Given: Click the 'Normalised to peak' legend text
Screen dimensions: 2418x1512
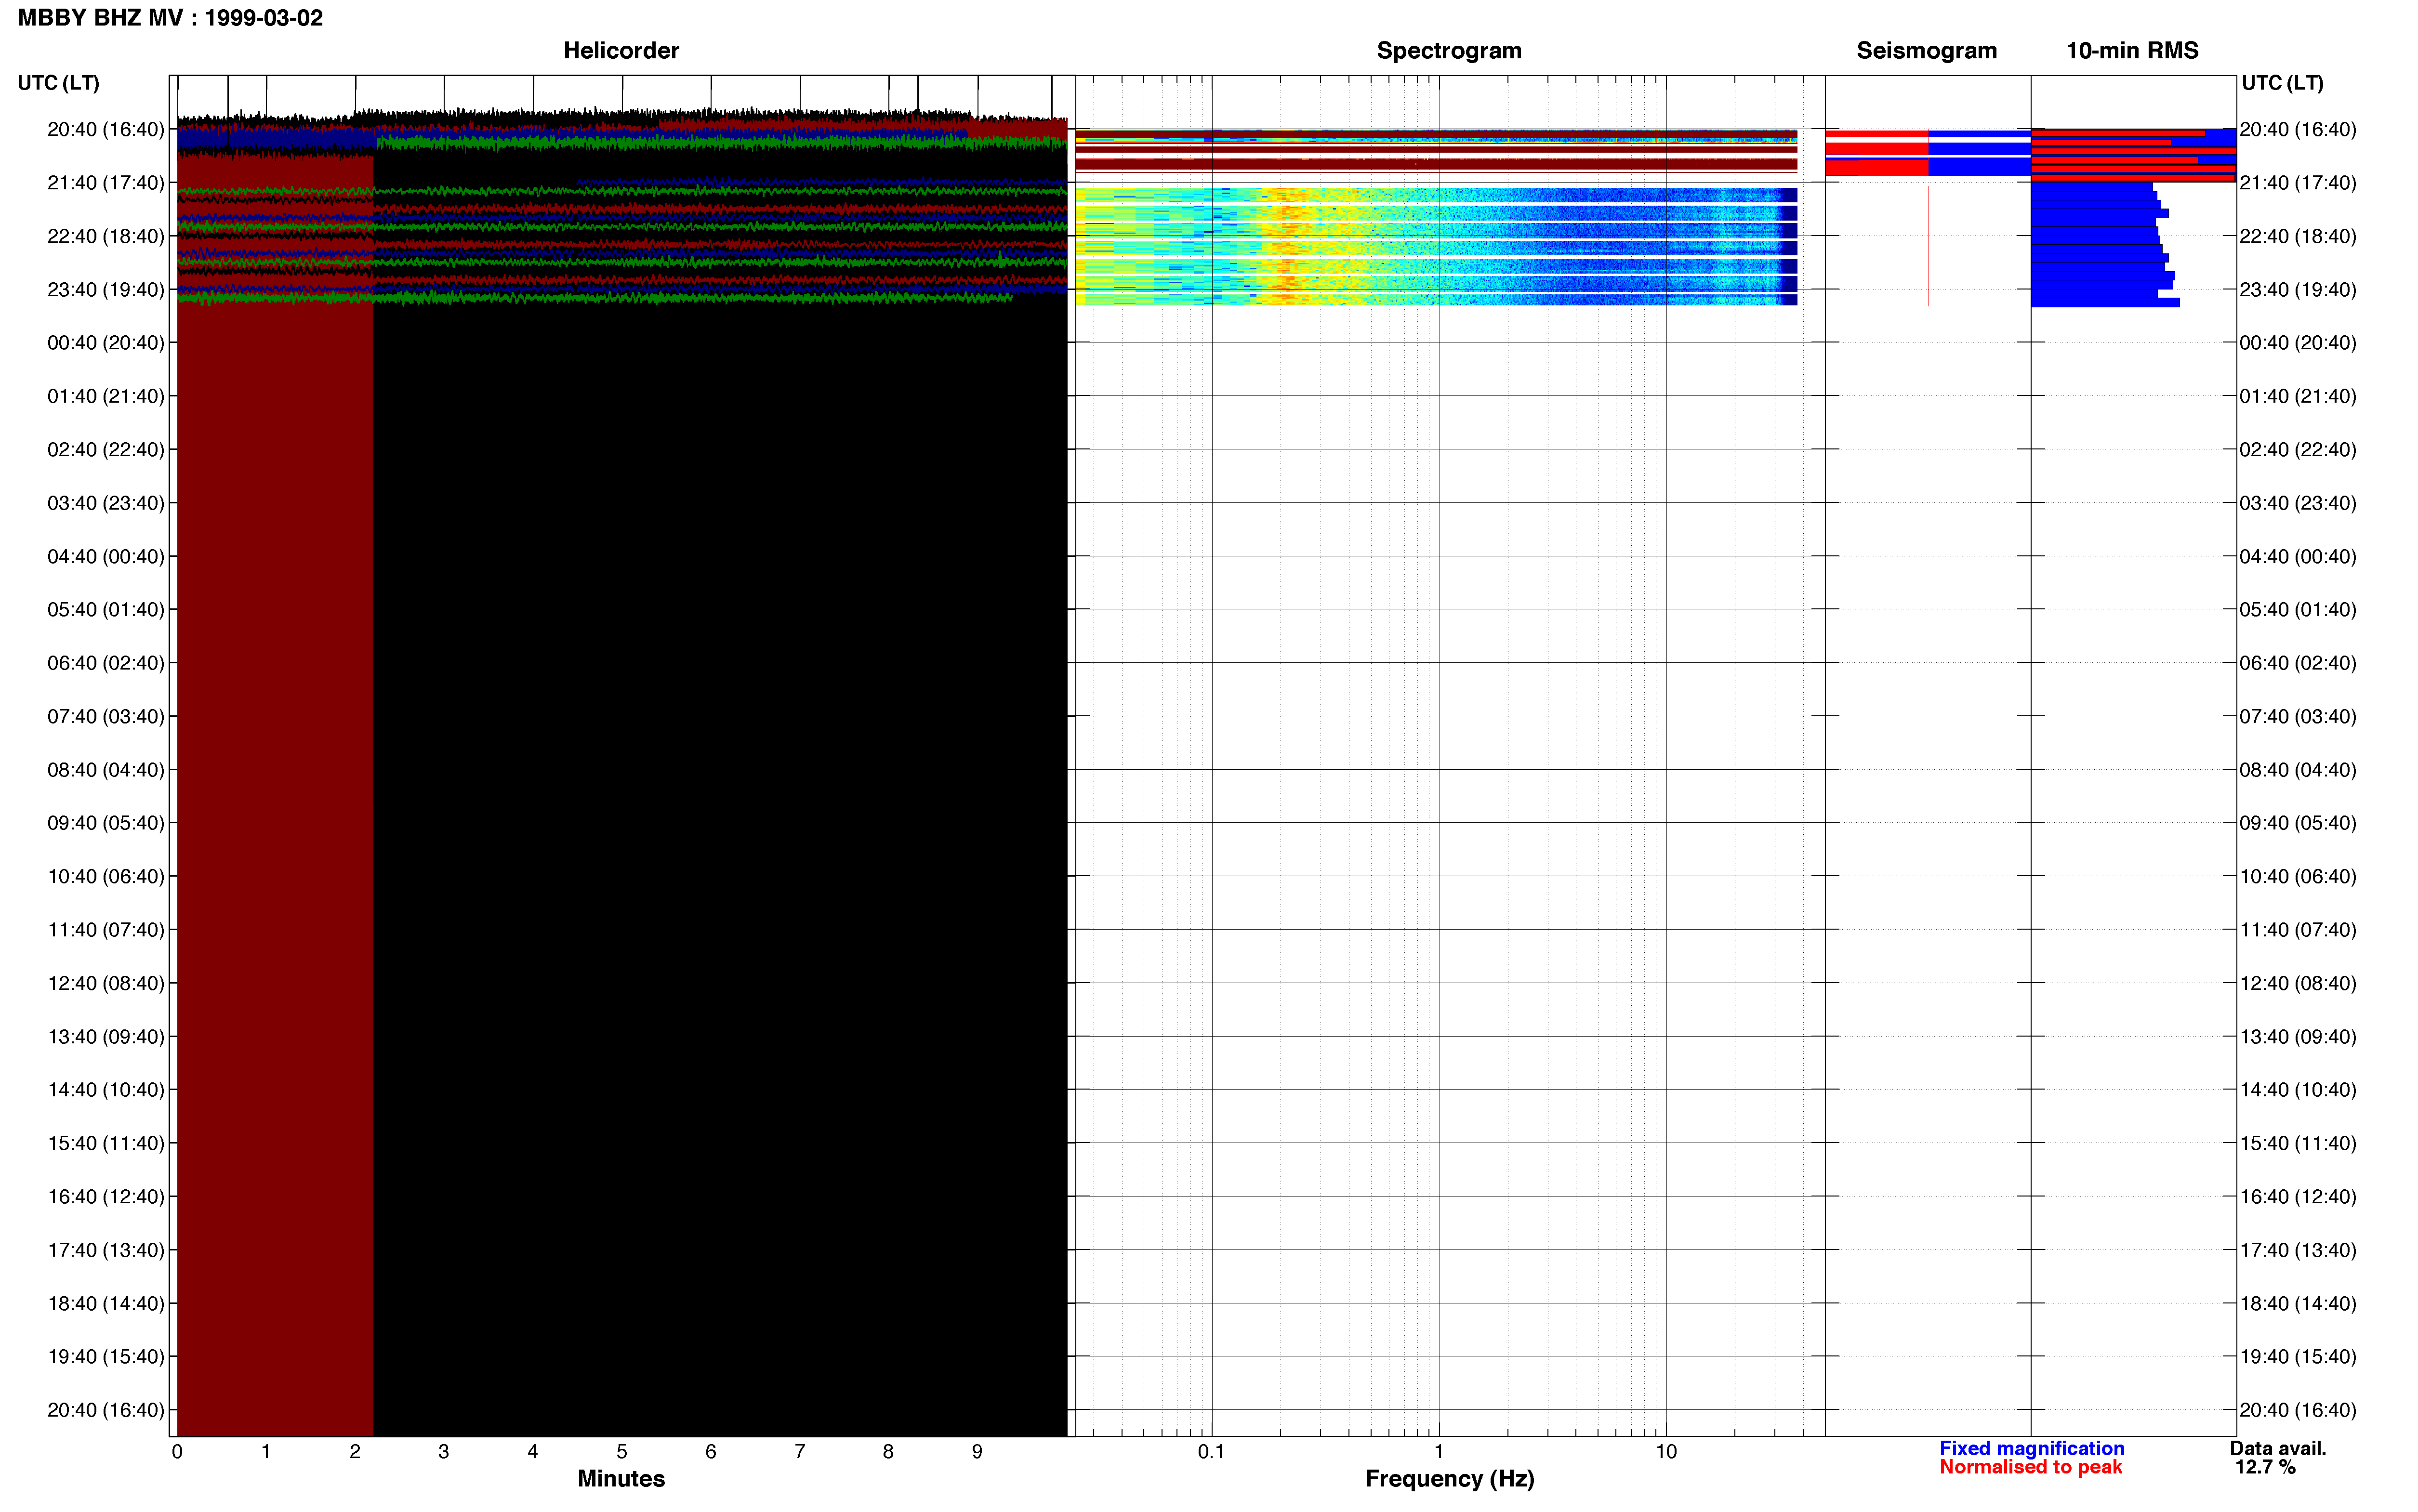Looking at the screenshot, I should (2030, 1467).
